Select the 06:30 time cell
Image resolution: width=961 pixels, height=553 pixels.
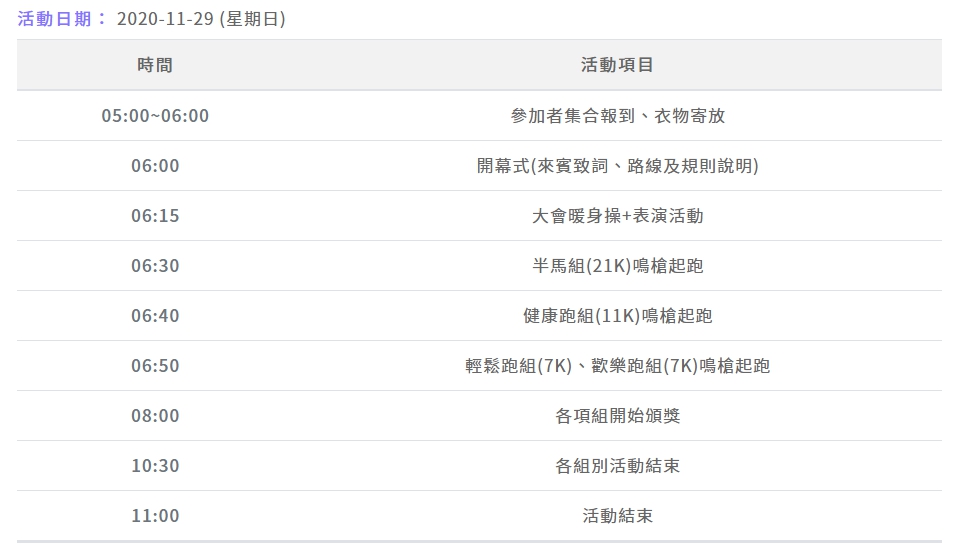pos(155,265)
